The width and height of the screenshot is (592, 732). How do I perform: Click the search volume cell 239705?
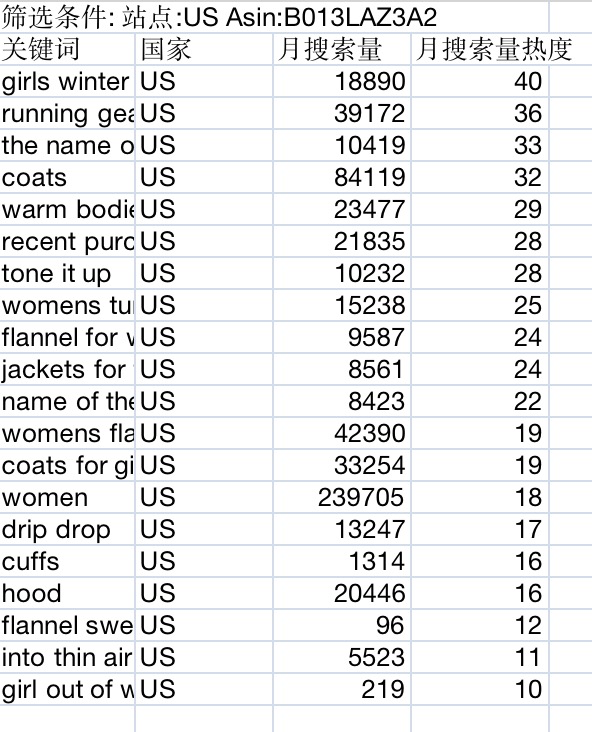[342, 497]
